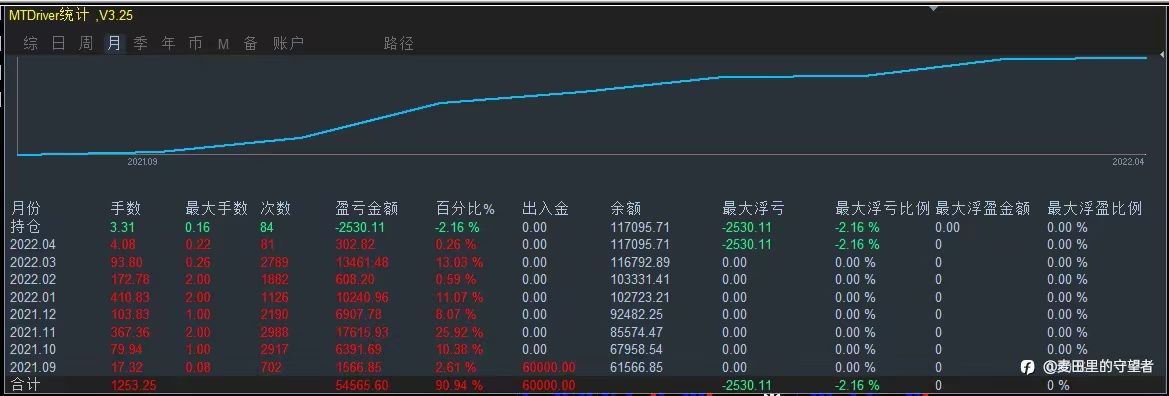
Task: Click the 25.92 % percentage cell
Action: click(459, 332)
